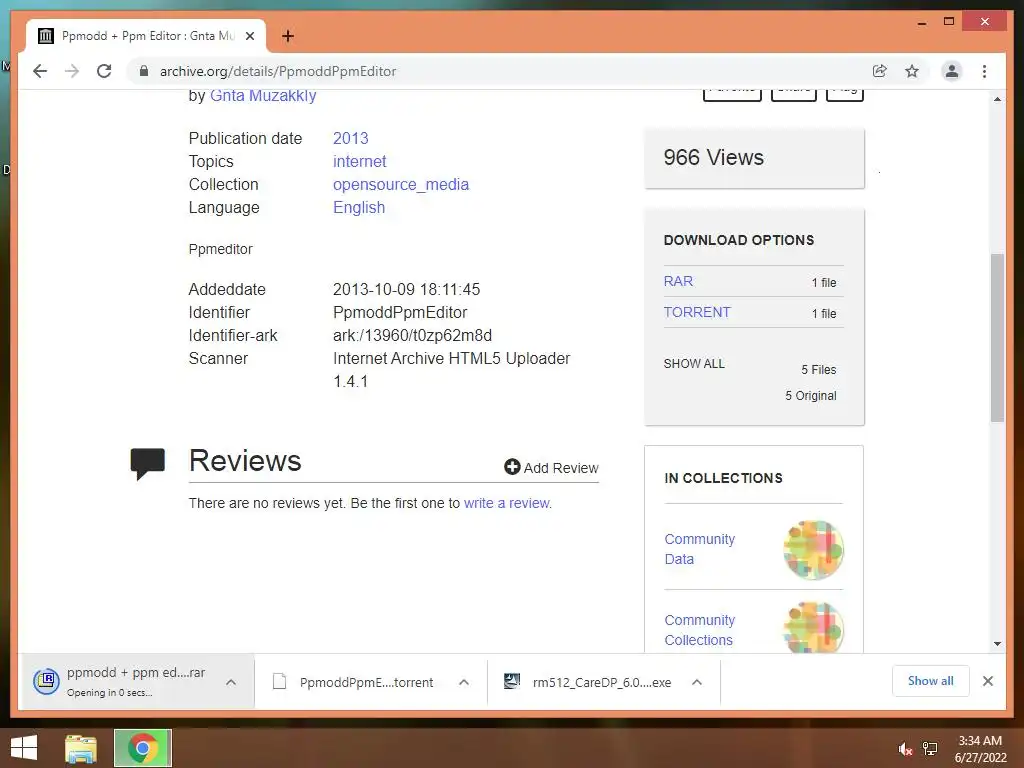This screenshot has width=1024, height=768.
Task: Click Show all downloads button
Action: point(931,681)
